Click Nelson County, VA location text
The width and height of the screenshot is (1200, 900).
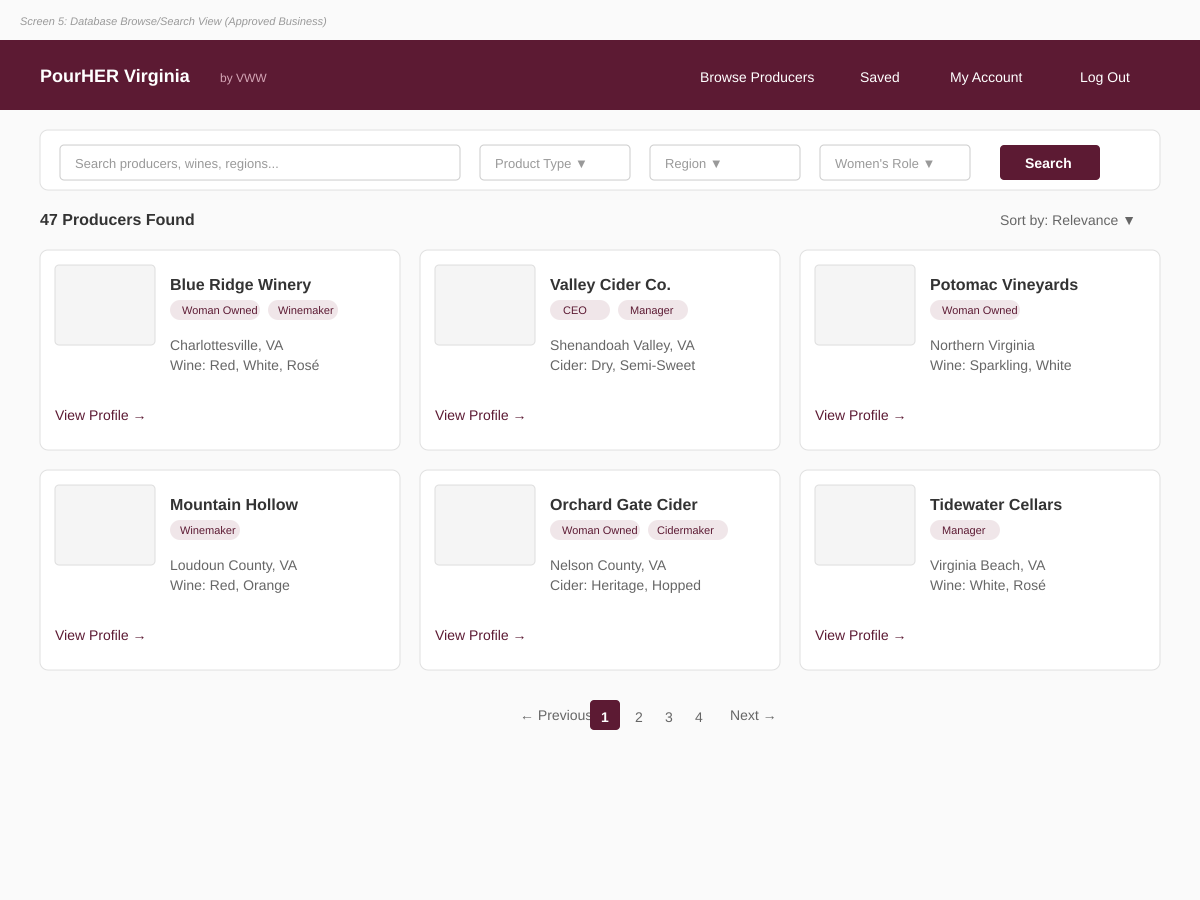(x=608, y=565)
